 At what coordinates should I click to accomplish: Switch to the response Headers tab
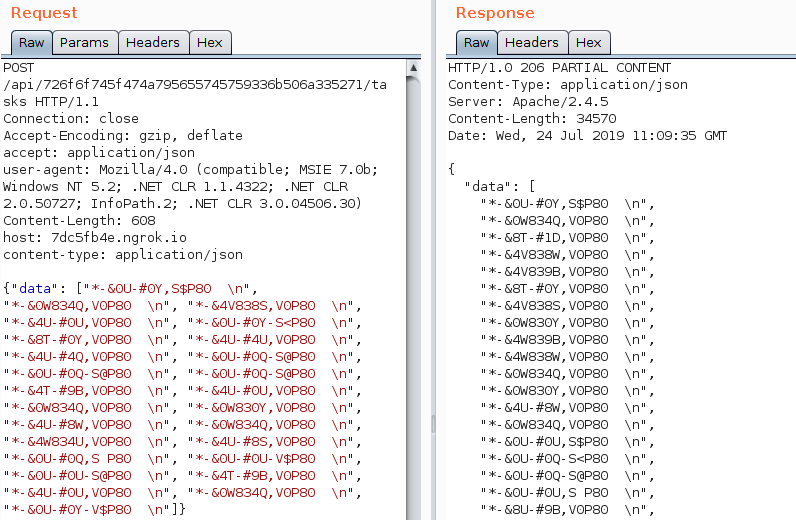(531, 43)
